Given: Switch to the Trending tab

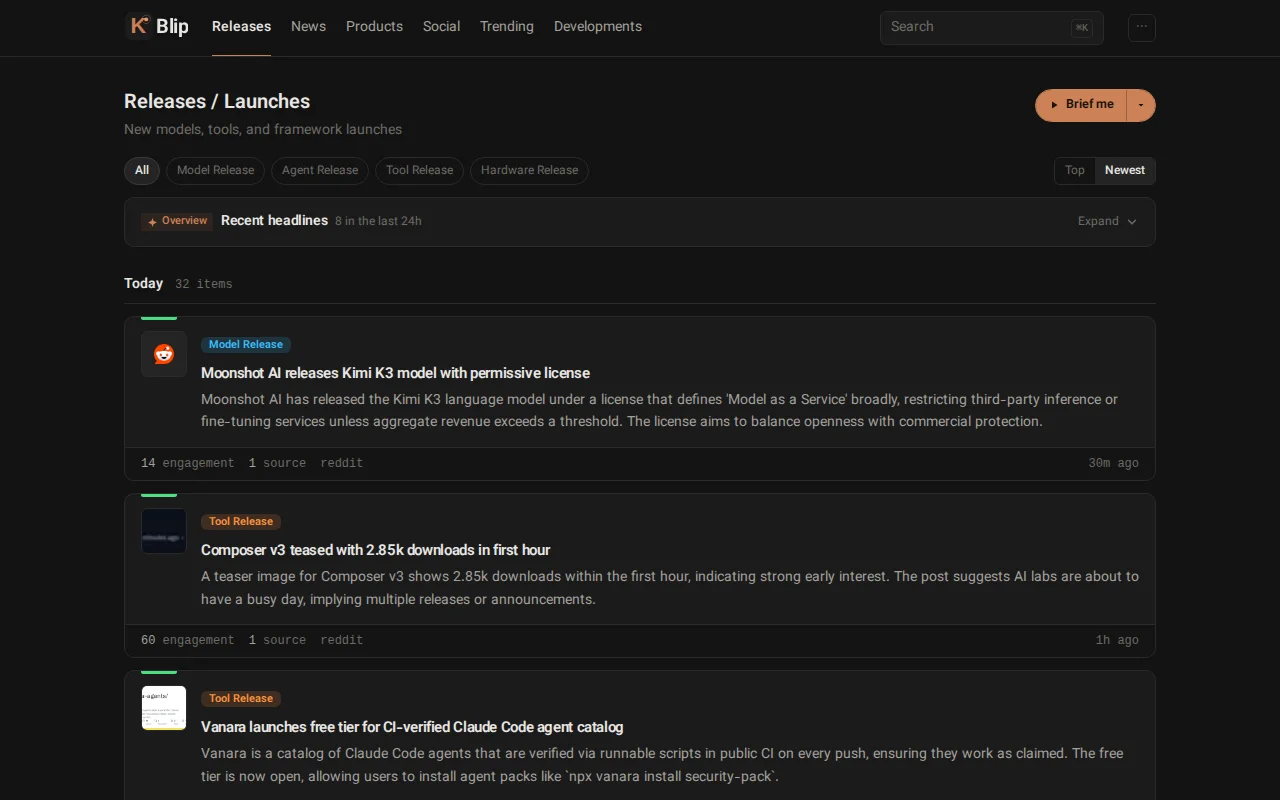Looking at the screenshot, I should pos(506,27).
